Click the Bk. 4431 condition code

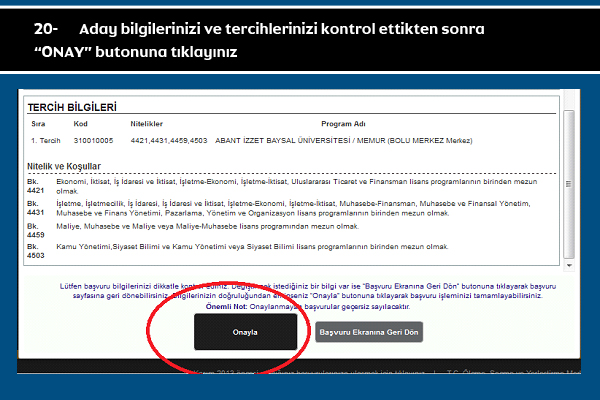pyautogui.click(x=35, y=207)
